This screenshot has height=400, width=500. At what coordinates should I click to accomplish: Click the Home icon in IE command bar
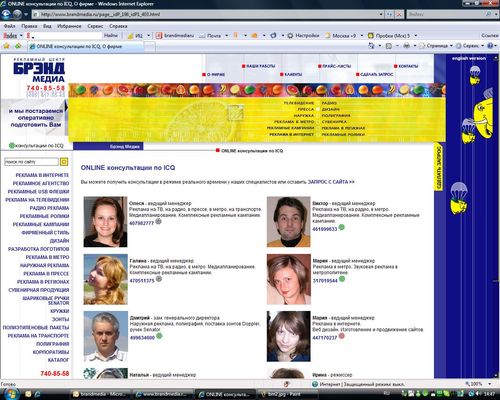pos(371,46)
